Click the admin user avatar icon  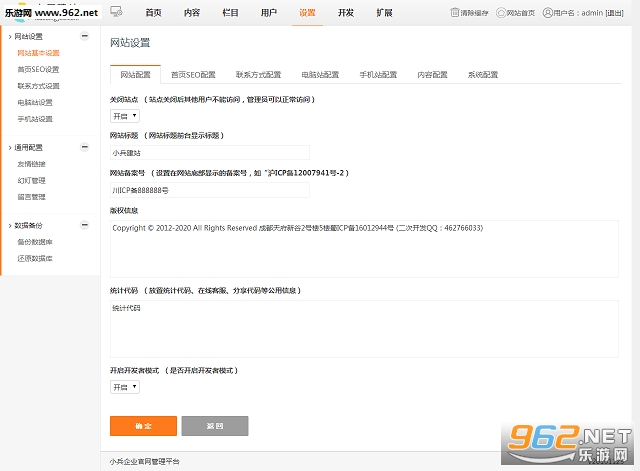[547, 13]
